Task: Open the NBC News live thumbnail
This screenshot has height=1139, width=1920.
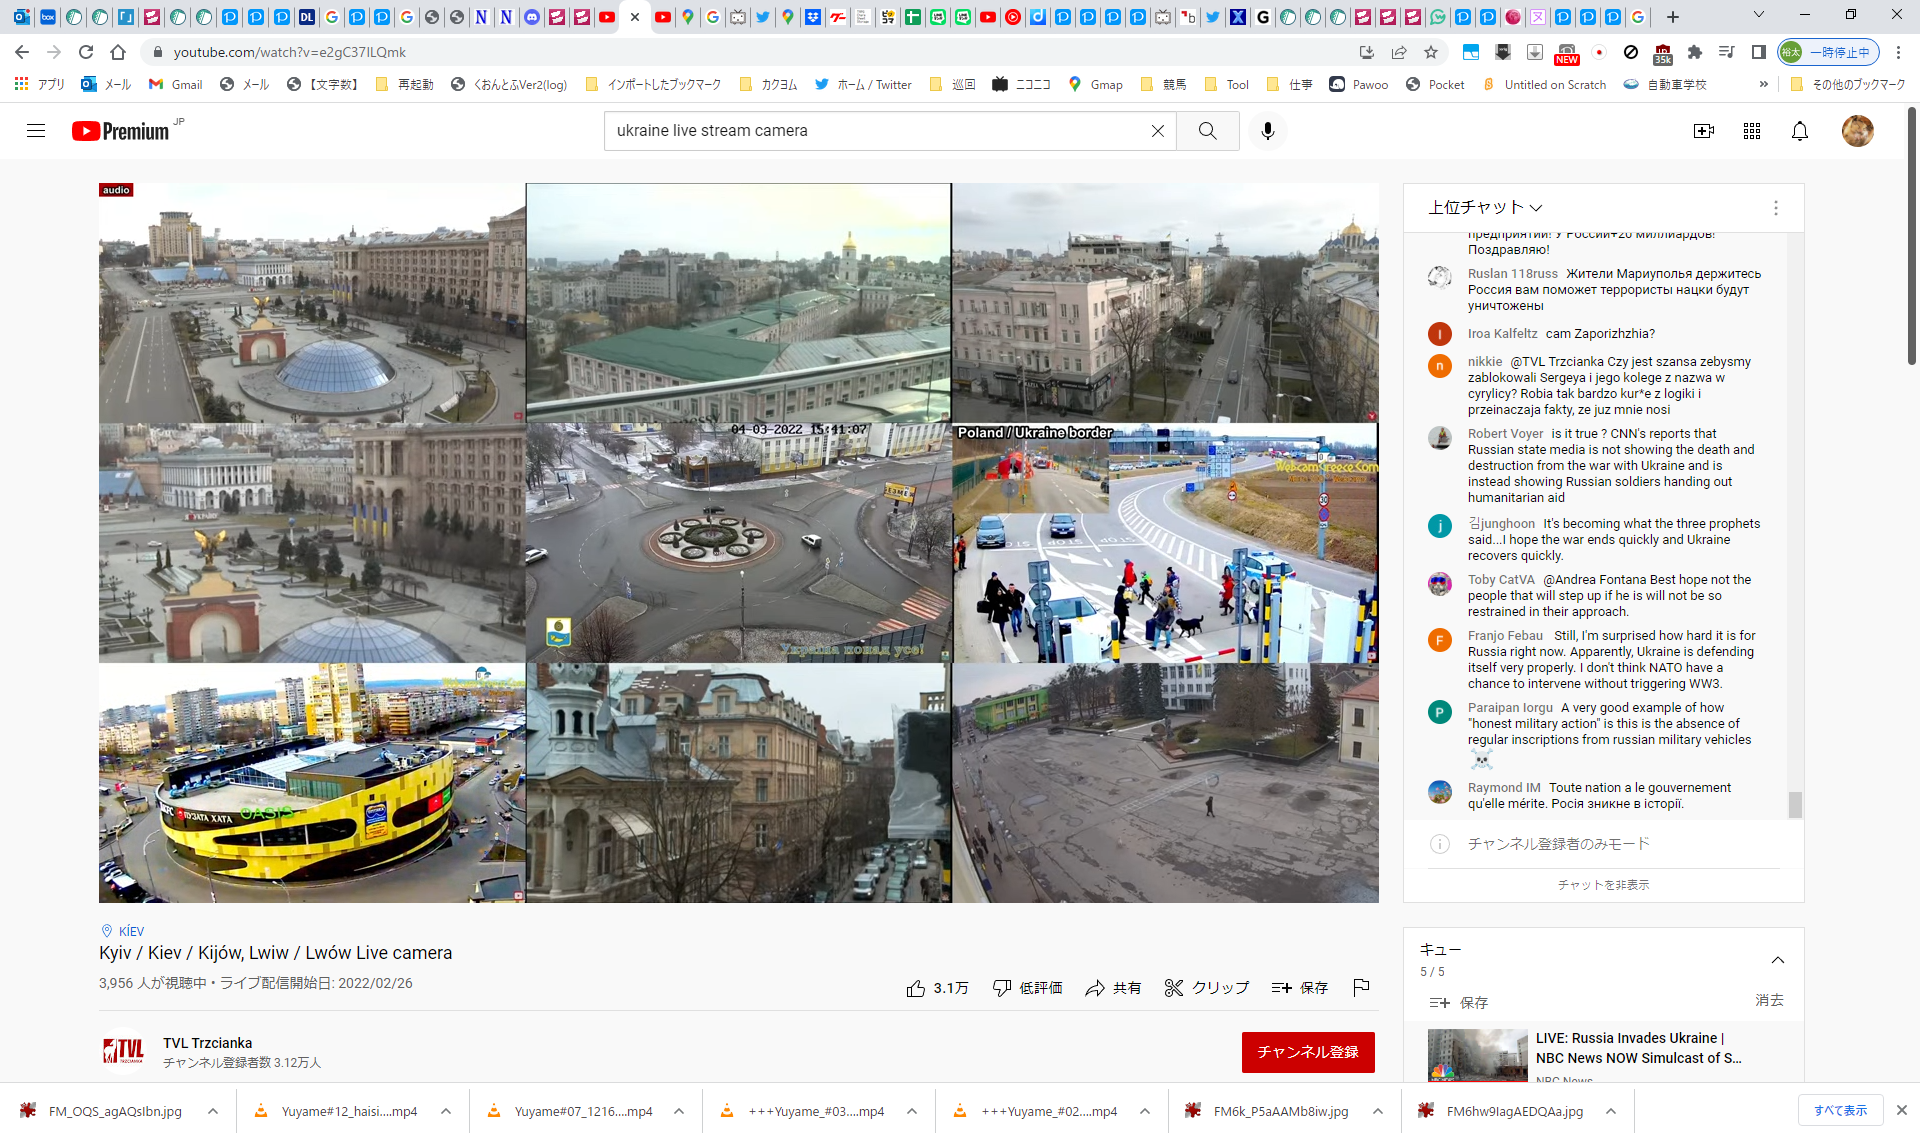Action: pyautogui.click(x=1477, y=1055)
